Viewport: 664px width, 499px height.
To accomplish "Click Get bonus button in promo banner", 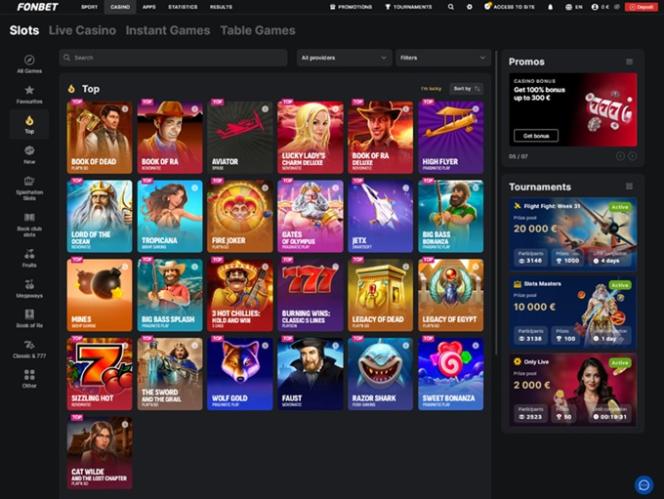I will tap(535, 135).
